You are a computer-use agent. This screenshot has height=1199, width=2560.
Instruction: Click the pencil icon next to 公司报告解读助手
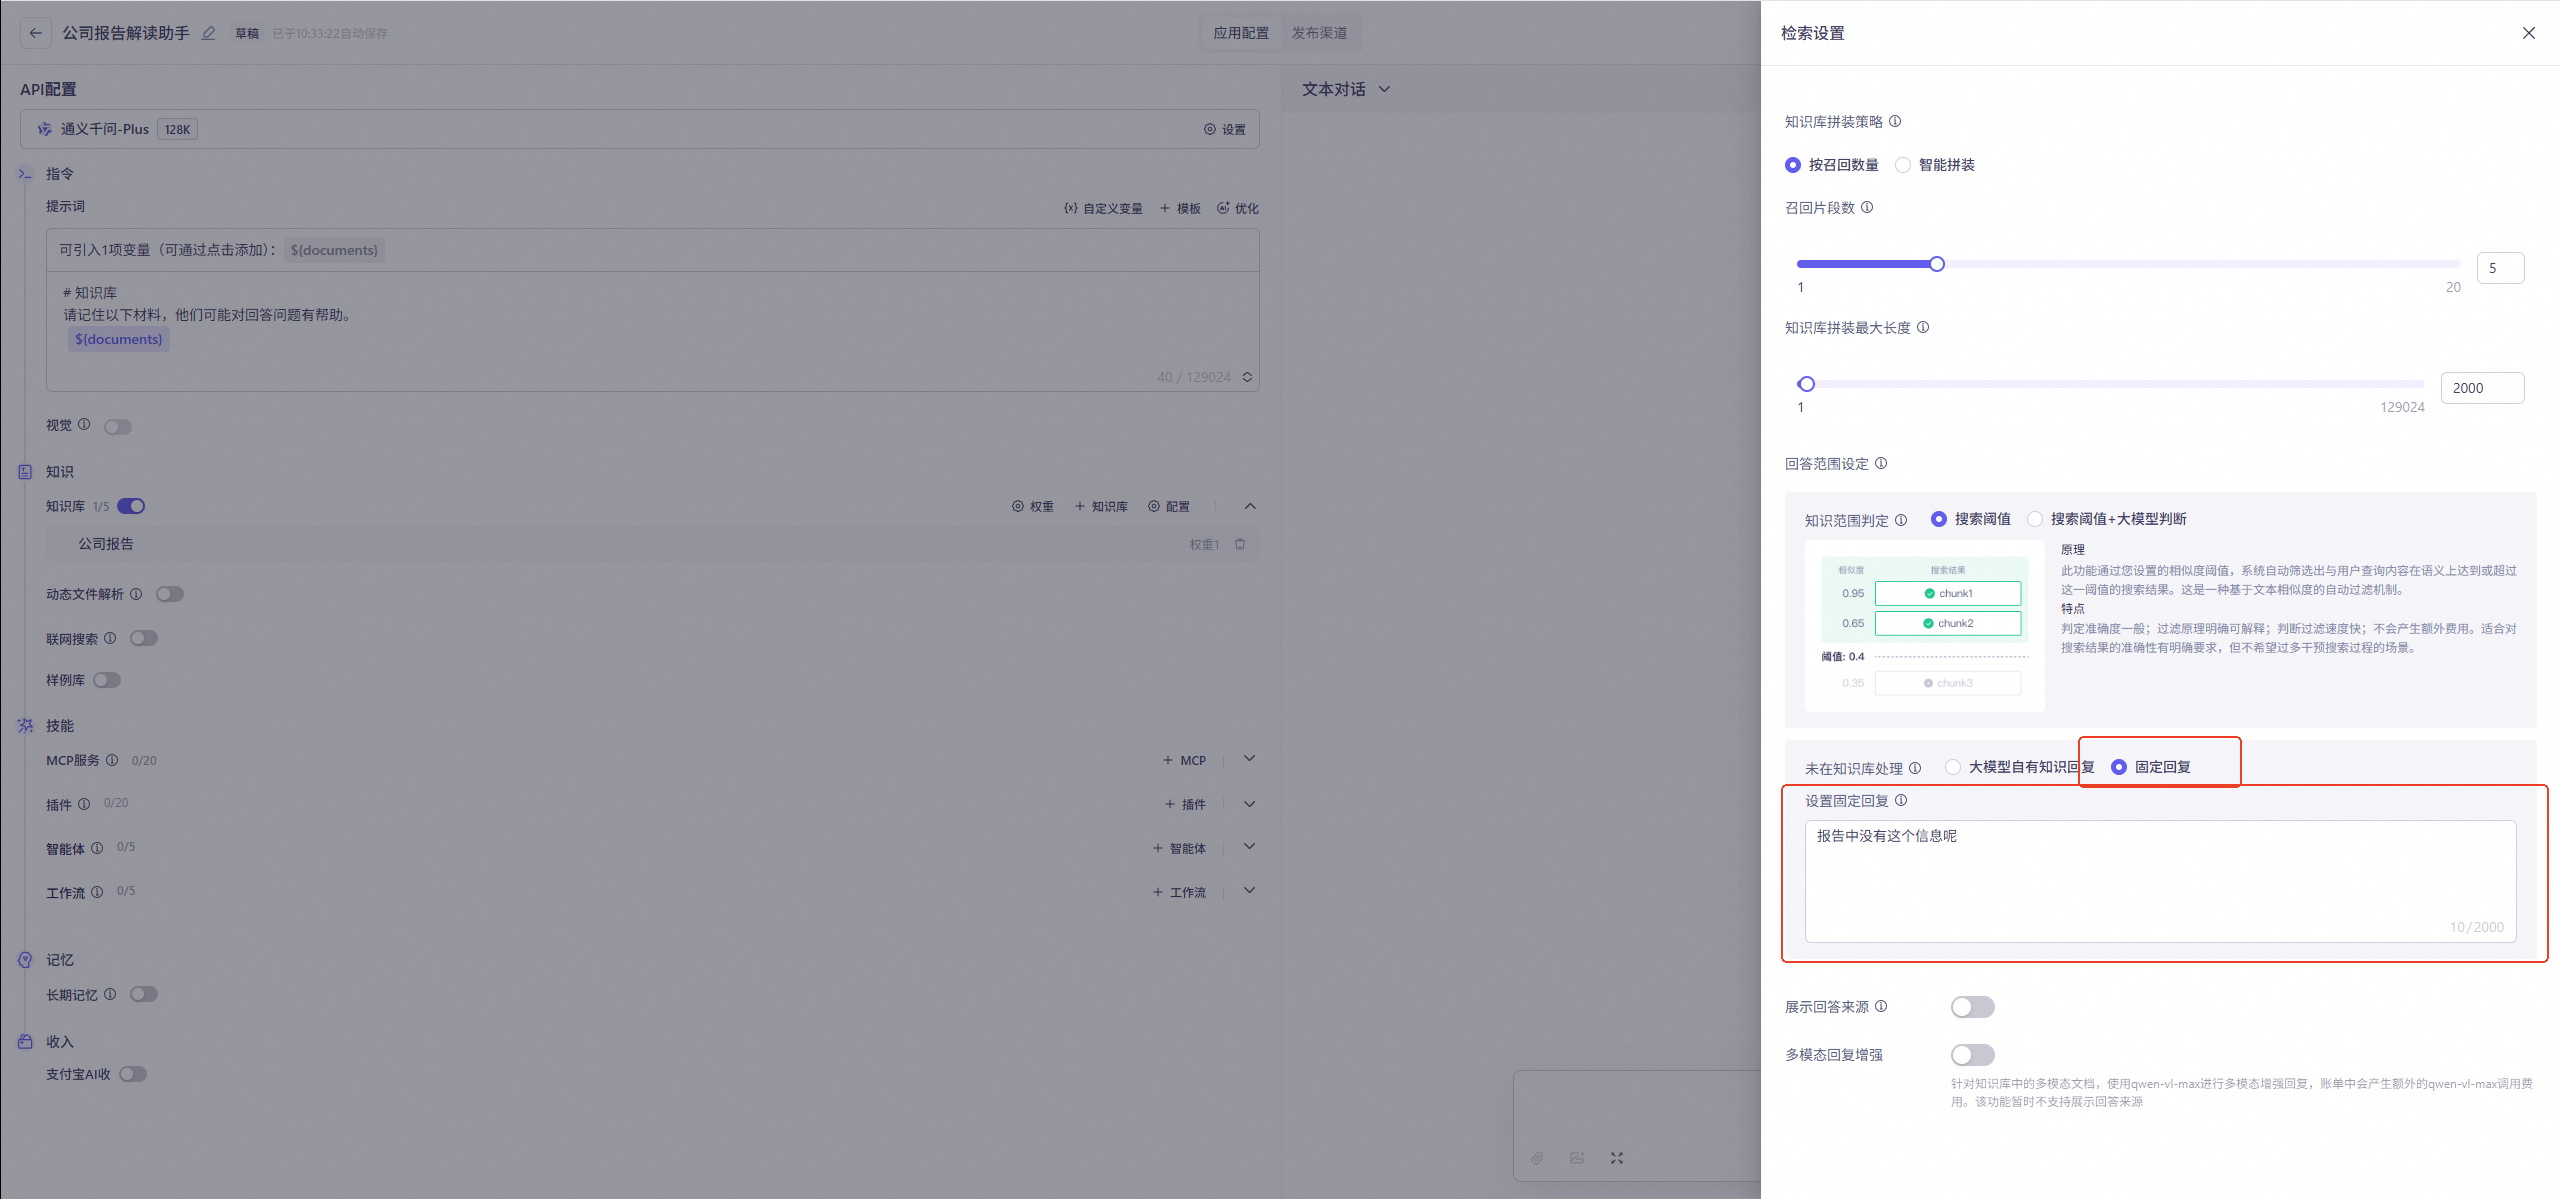208,33
